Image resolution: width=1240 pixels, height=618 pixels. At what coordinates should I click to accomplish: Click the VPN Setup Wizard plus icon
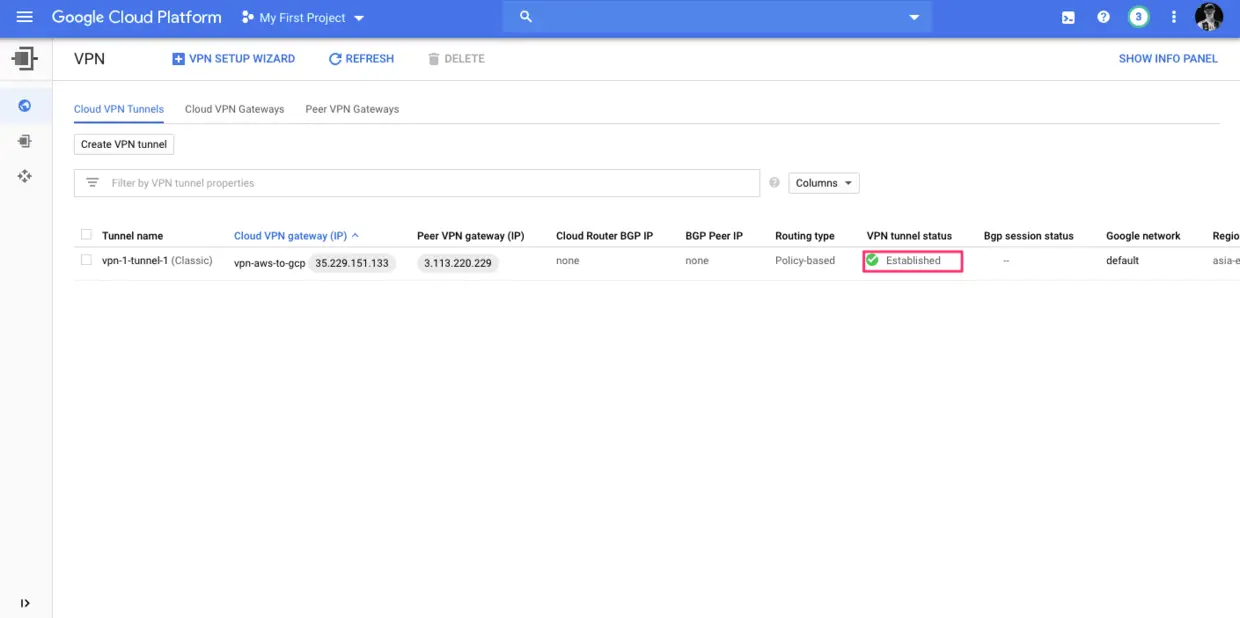pyautogui.click(x=178, y=59)
